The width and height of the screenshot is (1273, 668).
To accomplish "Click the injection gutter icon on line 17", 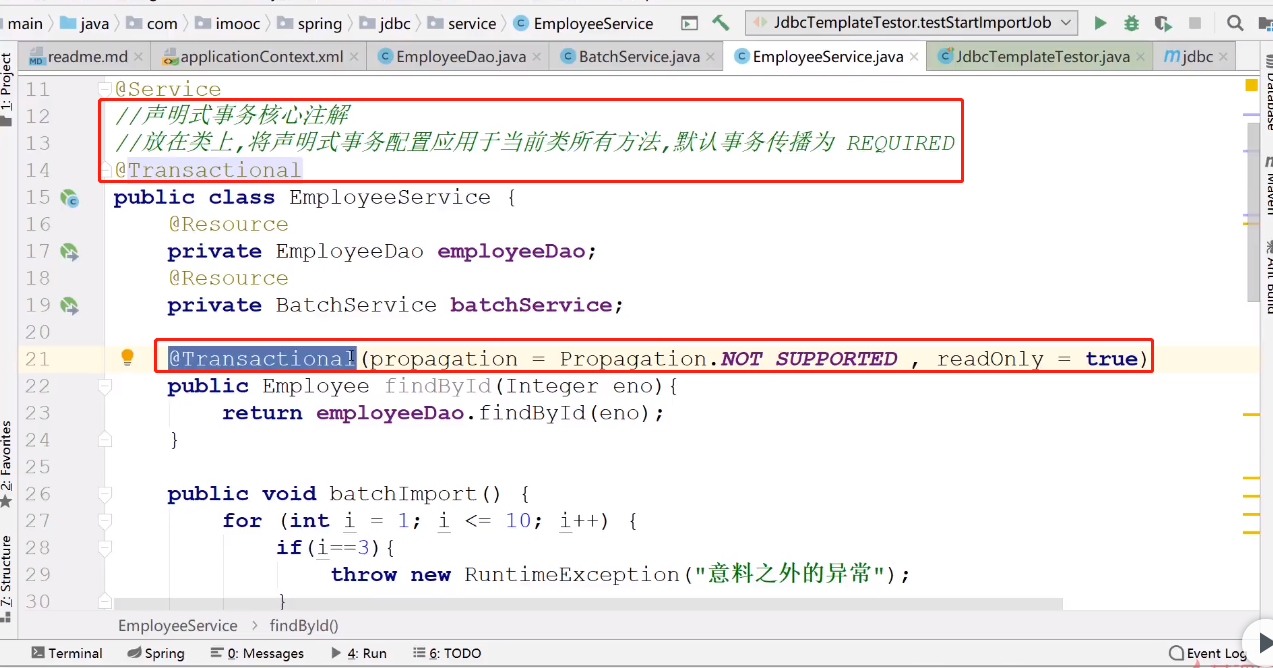I will point(69,252).
